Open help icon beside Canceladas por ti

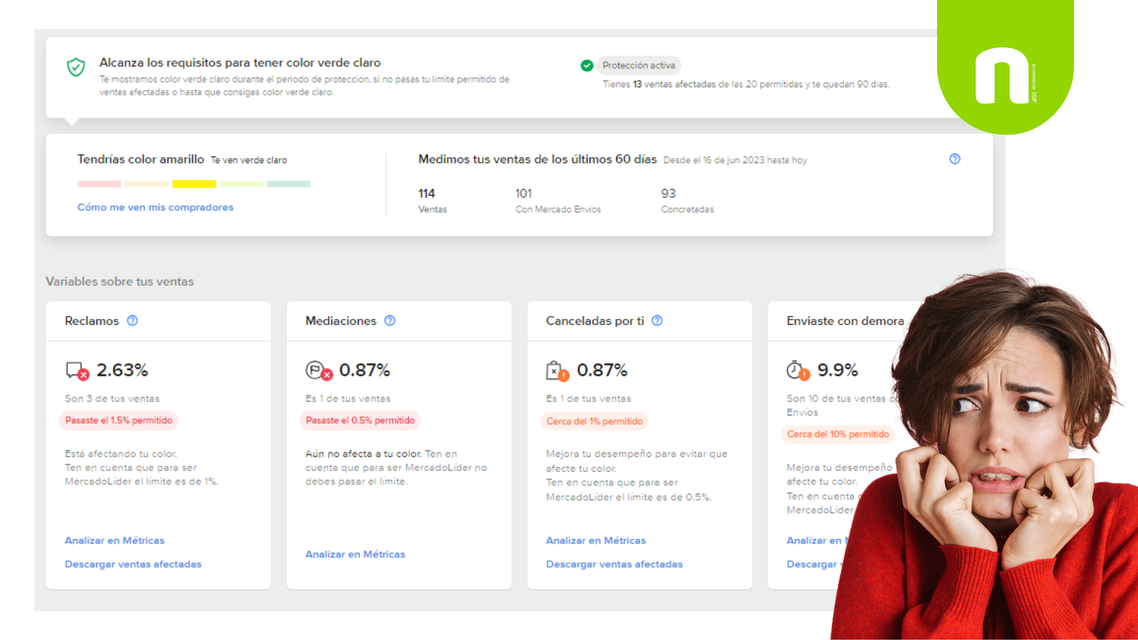[x=657, y=321]
